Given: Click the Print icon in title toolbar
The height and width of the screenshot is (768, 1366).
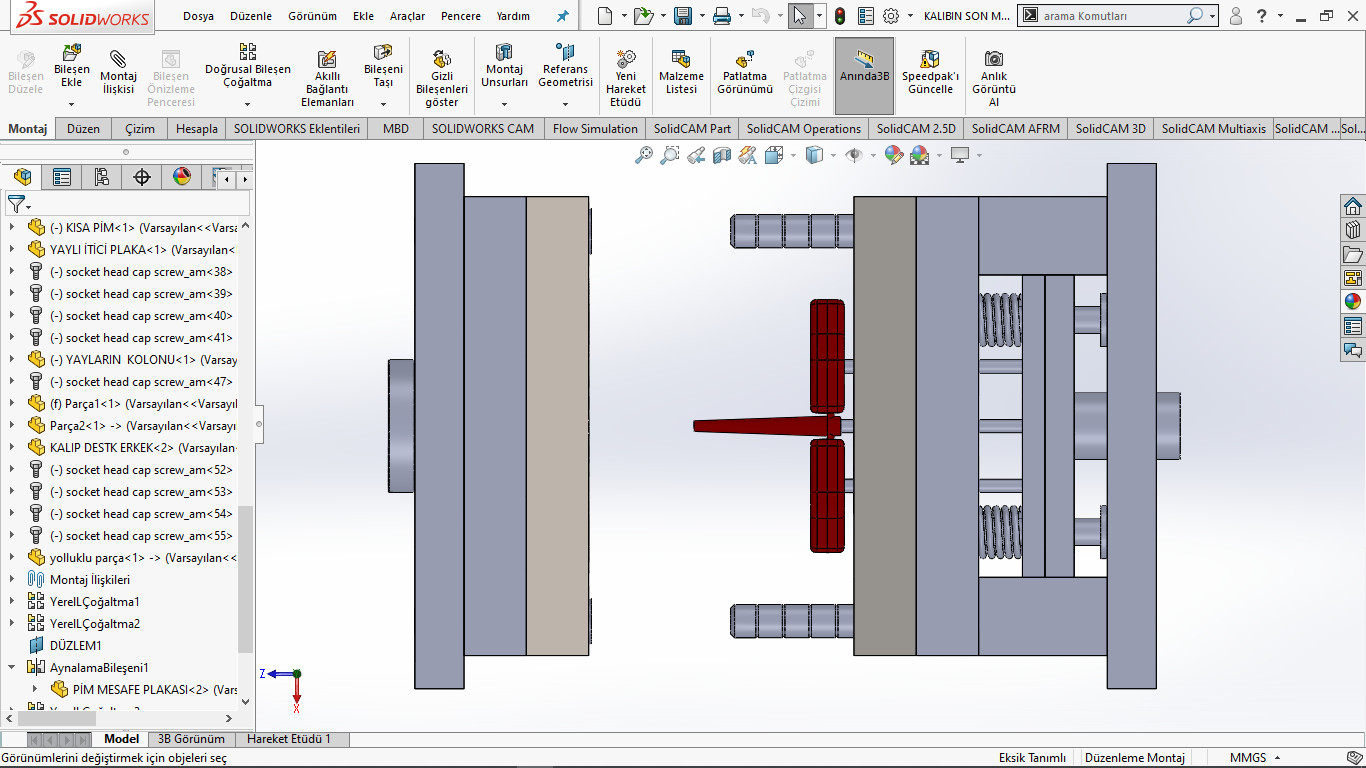Looking at the screenshot, I should (x=722, y=16).
